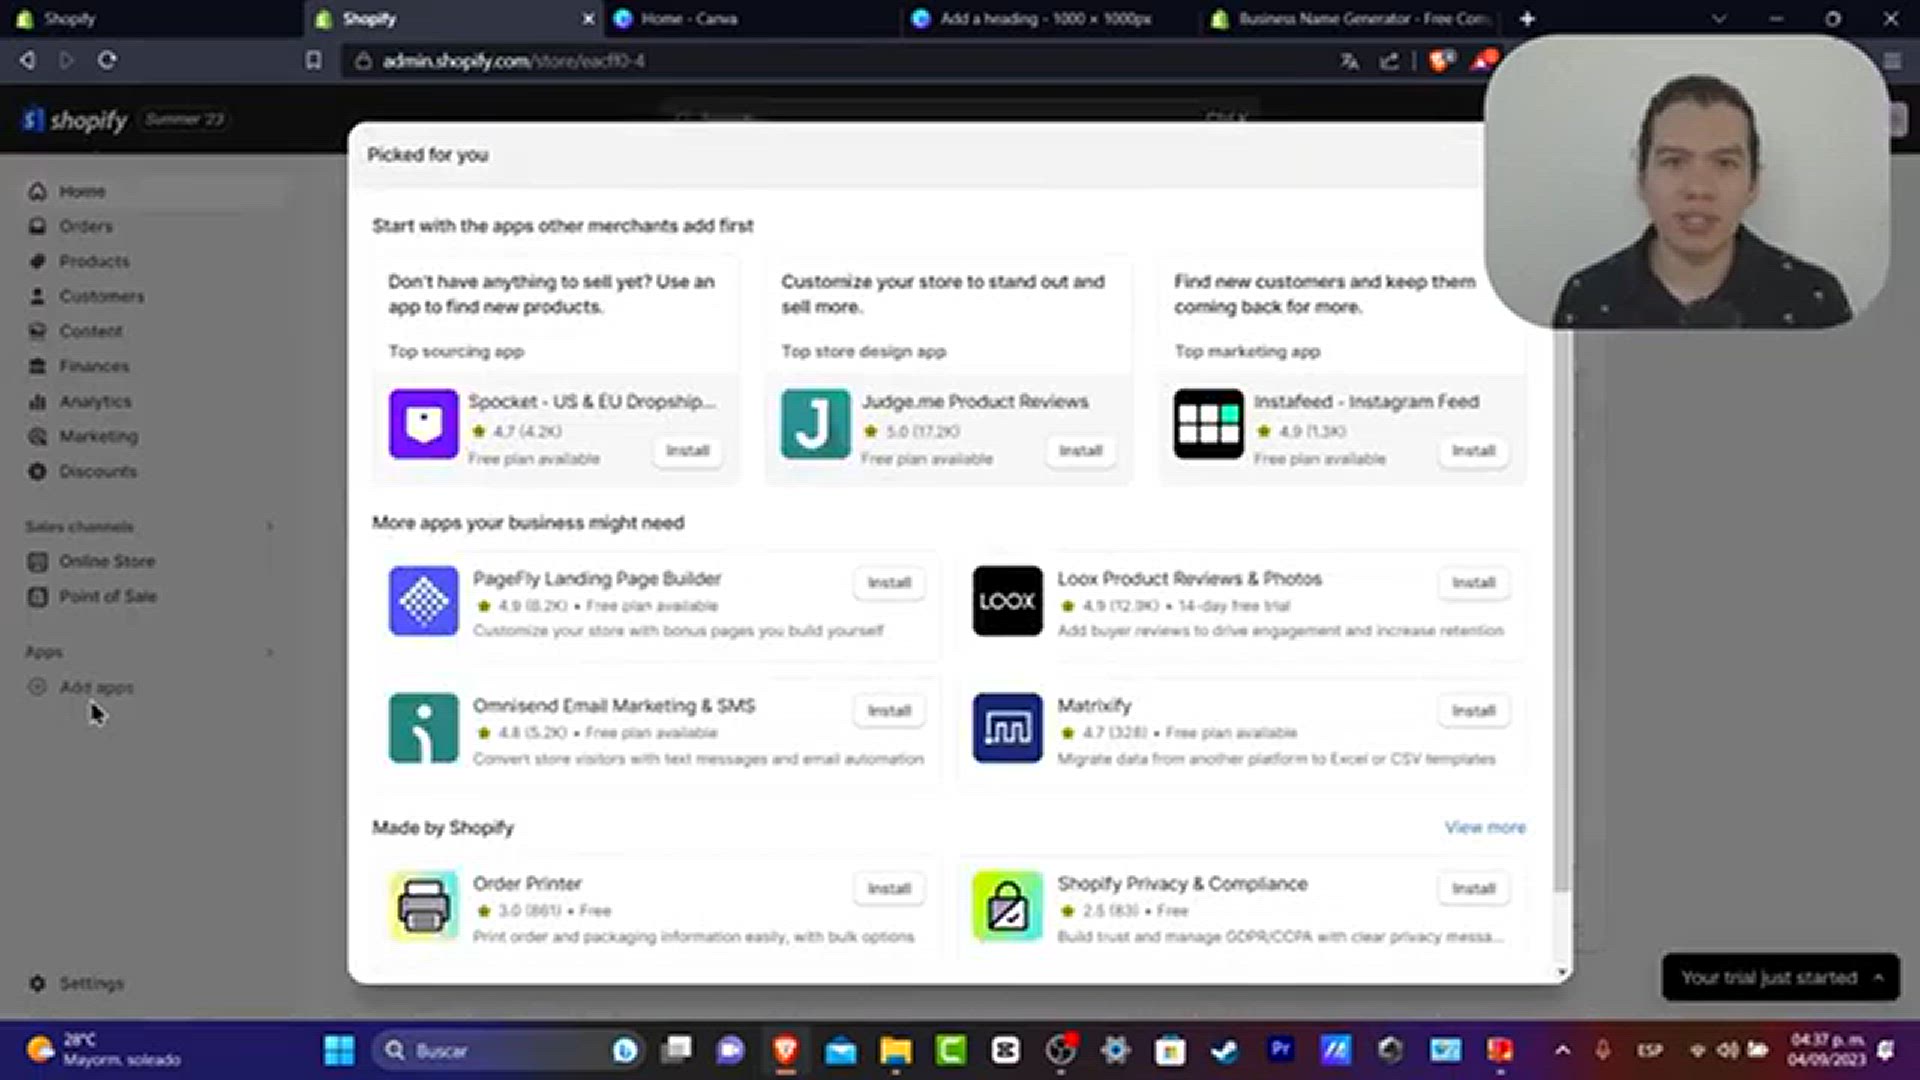Expand the Your trial just started banner

tap(1780, 977)
